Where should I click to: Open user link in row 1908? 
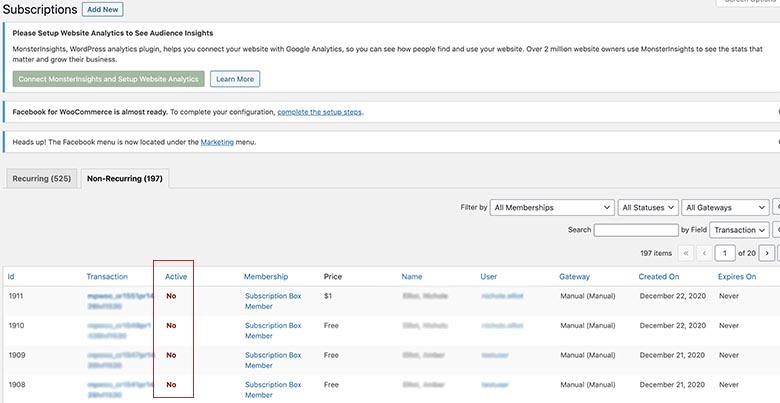click(493, 385)
